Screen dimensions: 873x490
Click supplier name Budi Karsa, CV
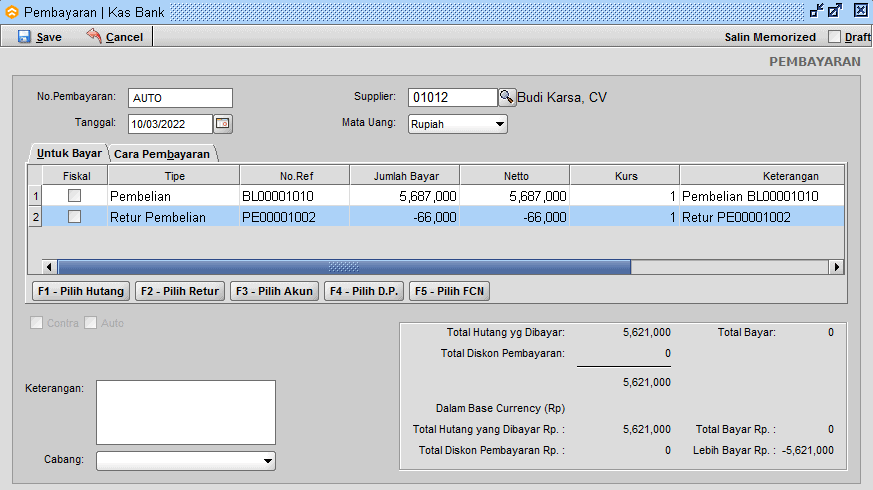tap(562, 97)
